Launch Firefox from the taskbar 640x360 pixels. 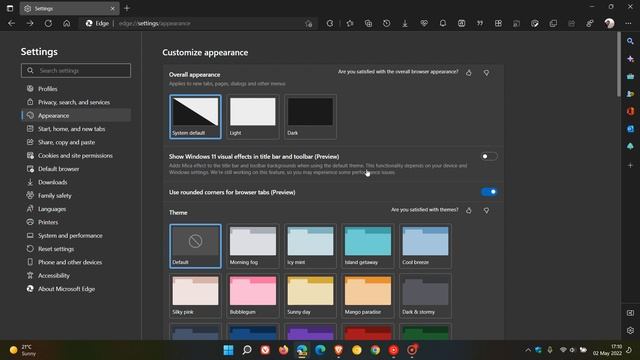pyautogui.click(x=284, y=350)
